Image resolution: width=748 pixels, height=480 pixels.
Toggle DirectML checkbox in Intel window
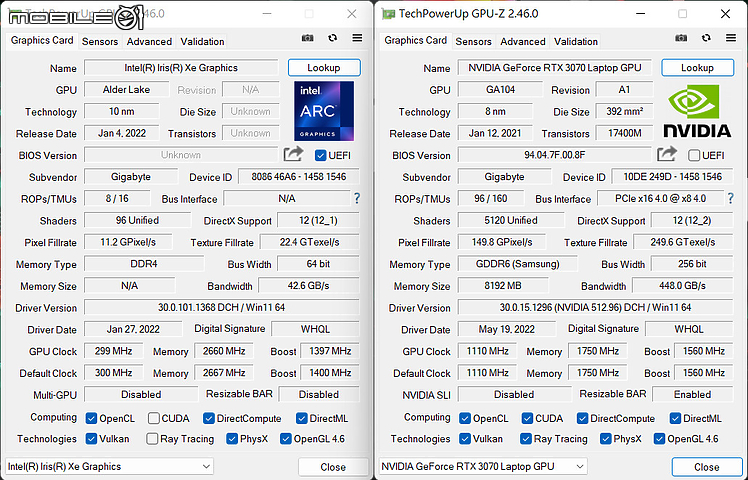pos(301,418)
